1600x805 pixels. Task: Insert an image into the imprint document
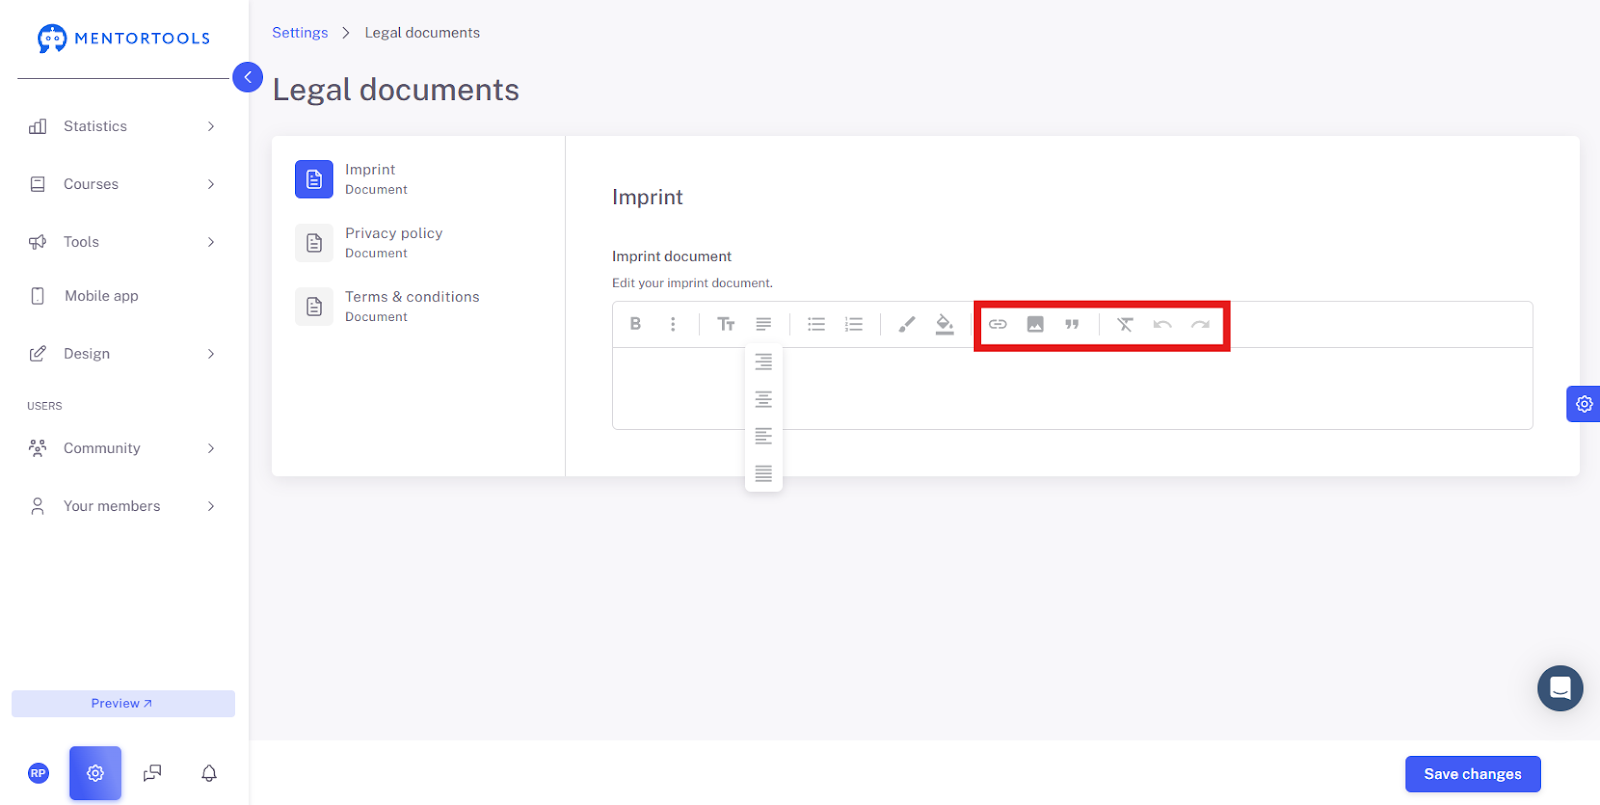pyautogui.click(x=1035, y=324)
